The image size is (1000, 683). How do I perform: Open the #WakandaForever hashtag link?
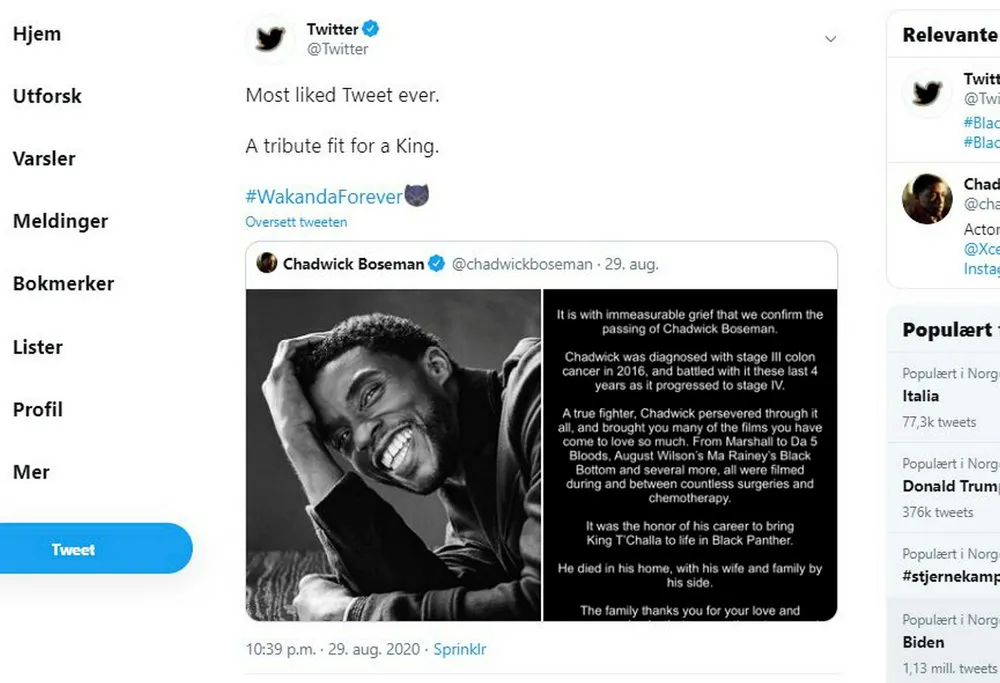(x=324, y=196)
